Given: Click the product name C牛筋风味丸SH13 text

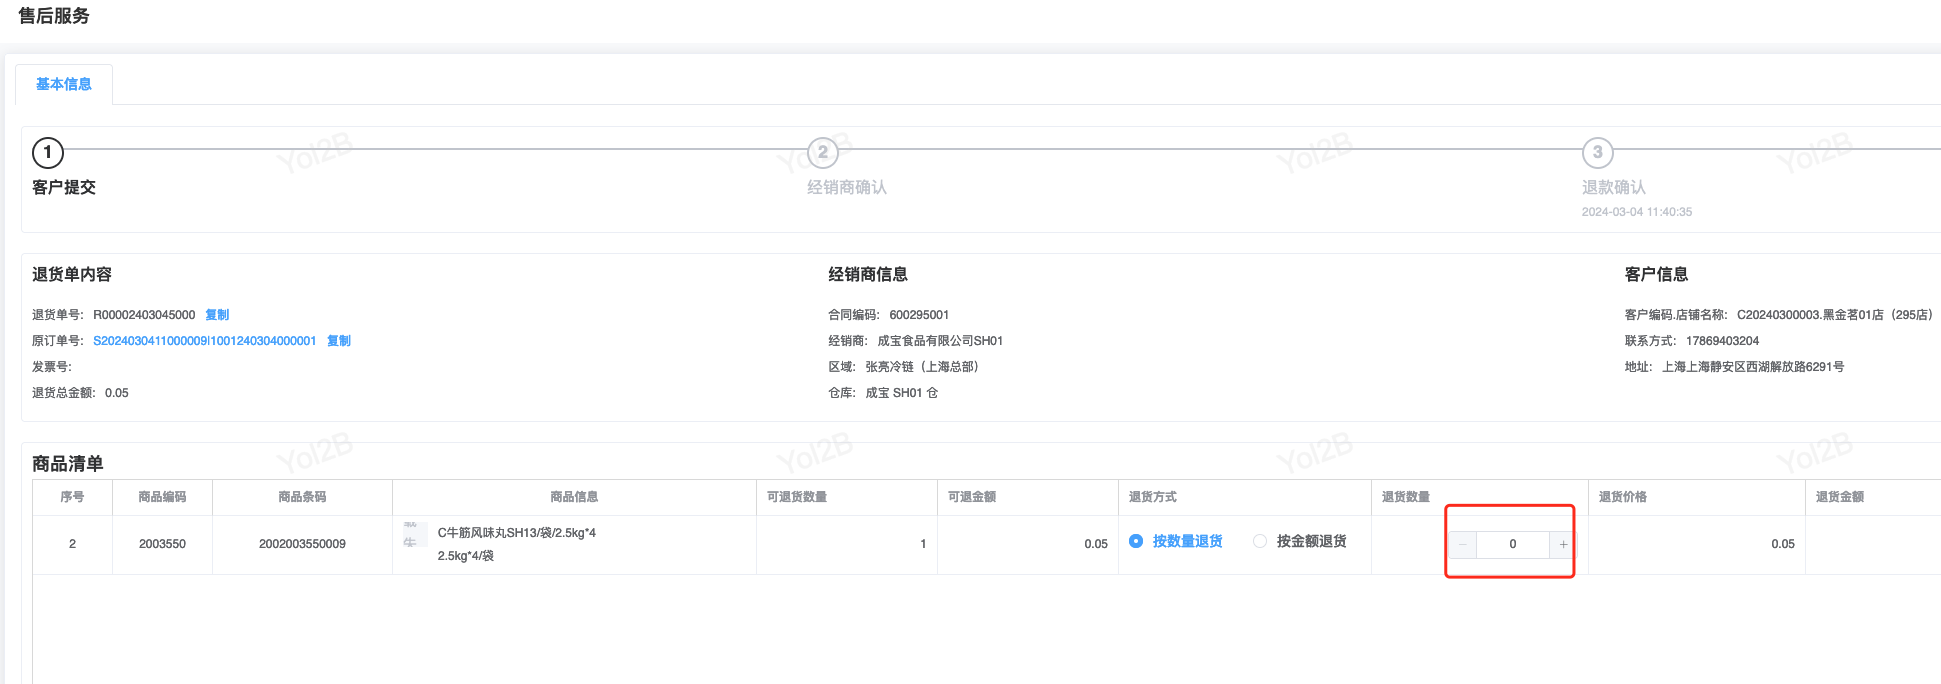Looking at the screenshot, I should tap(516, 533).
